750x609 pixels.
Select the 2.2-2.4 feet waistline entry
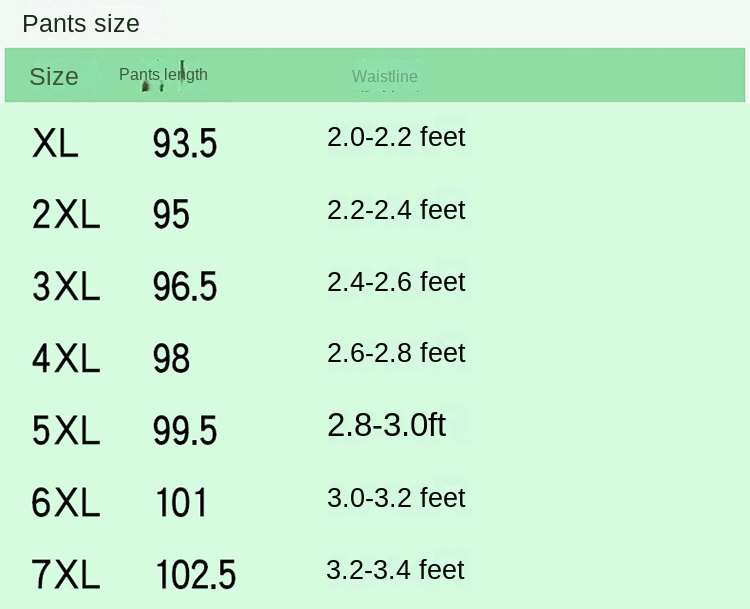(396, 210)
